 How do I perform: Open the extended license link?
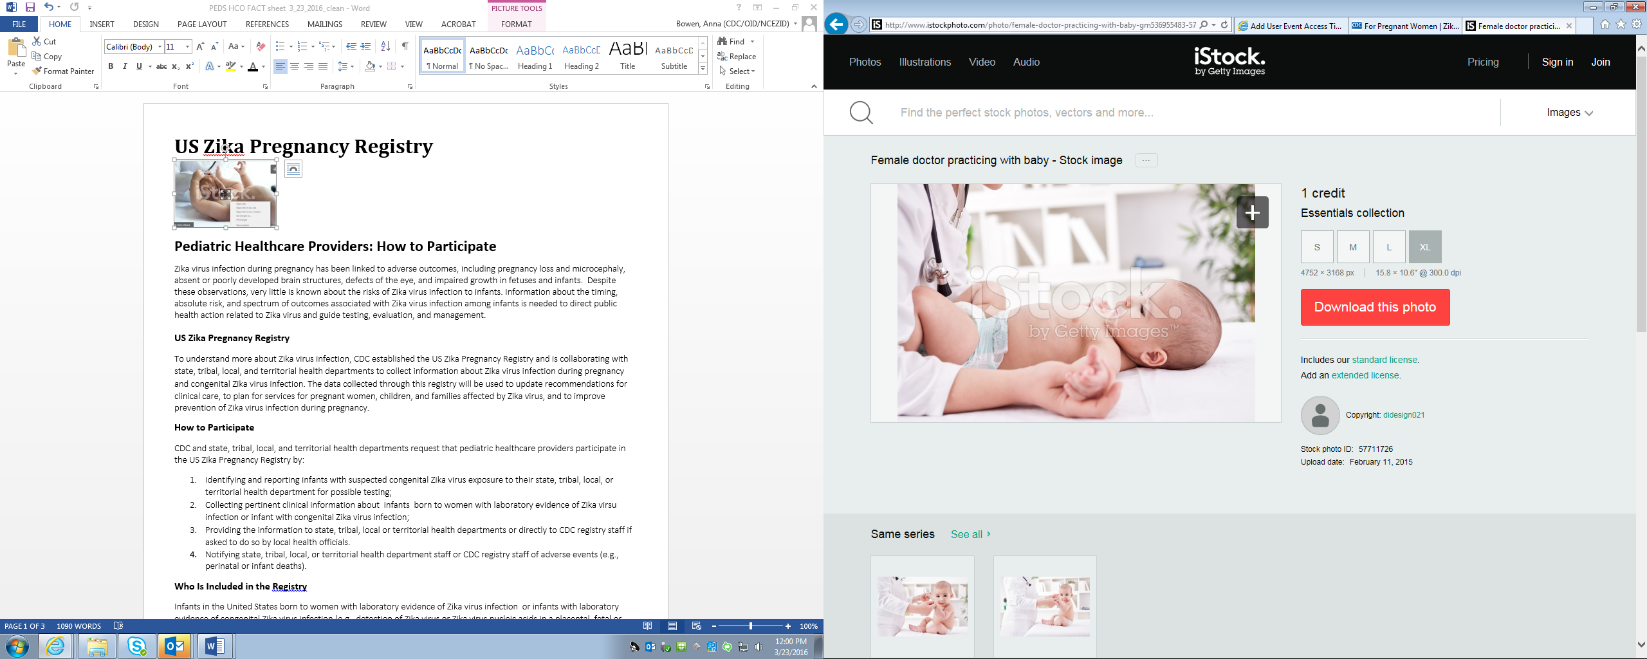[1365, 375]
